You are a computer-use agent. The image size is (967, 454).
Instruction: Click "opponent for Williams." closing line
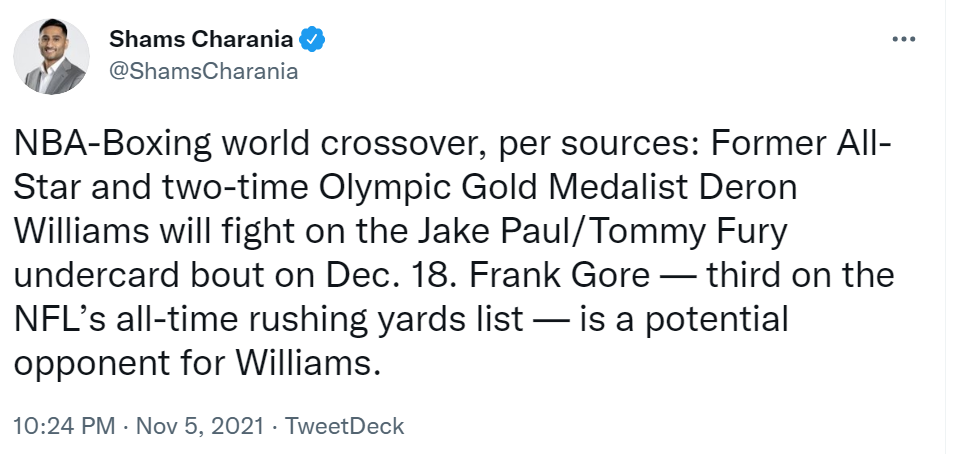click(194, 365)
